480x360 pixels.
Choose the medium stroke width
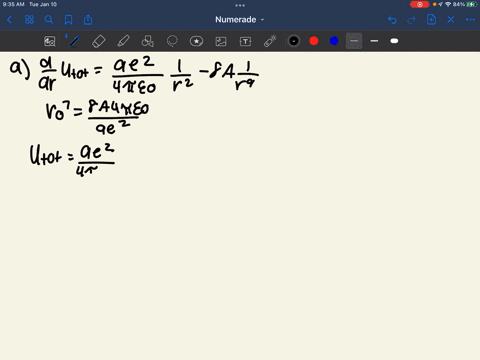tap(374, 41)
